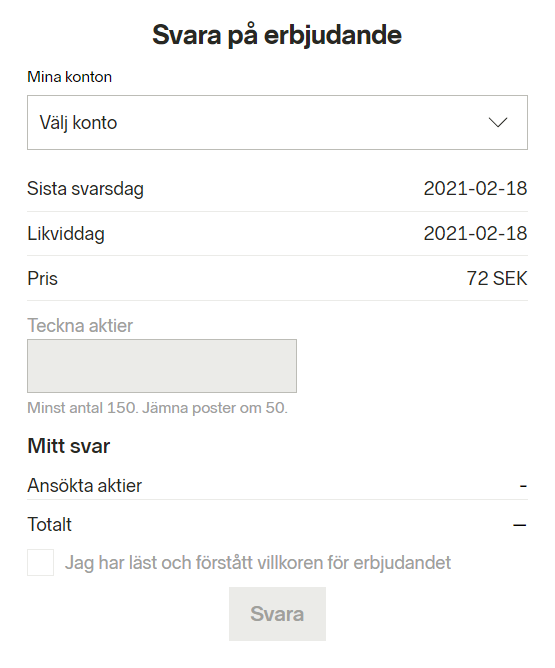
Task: Click the dash value beside Totalt
Action: click(x=520, y=525)
